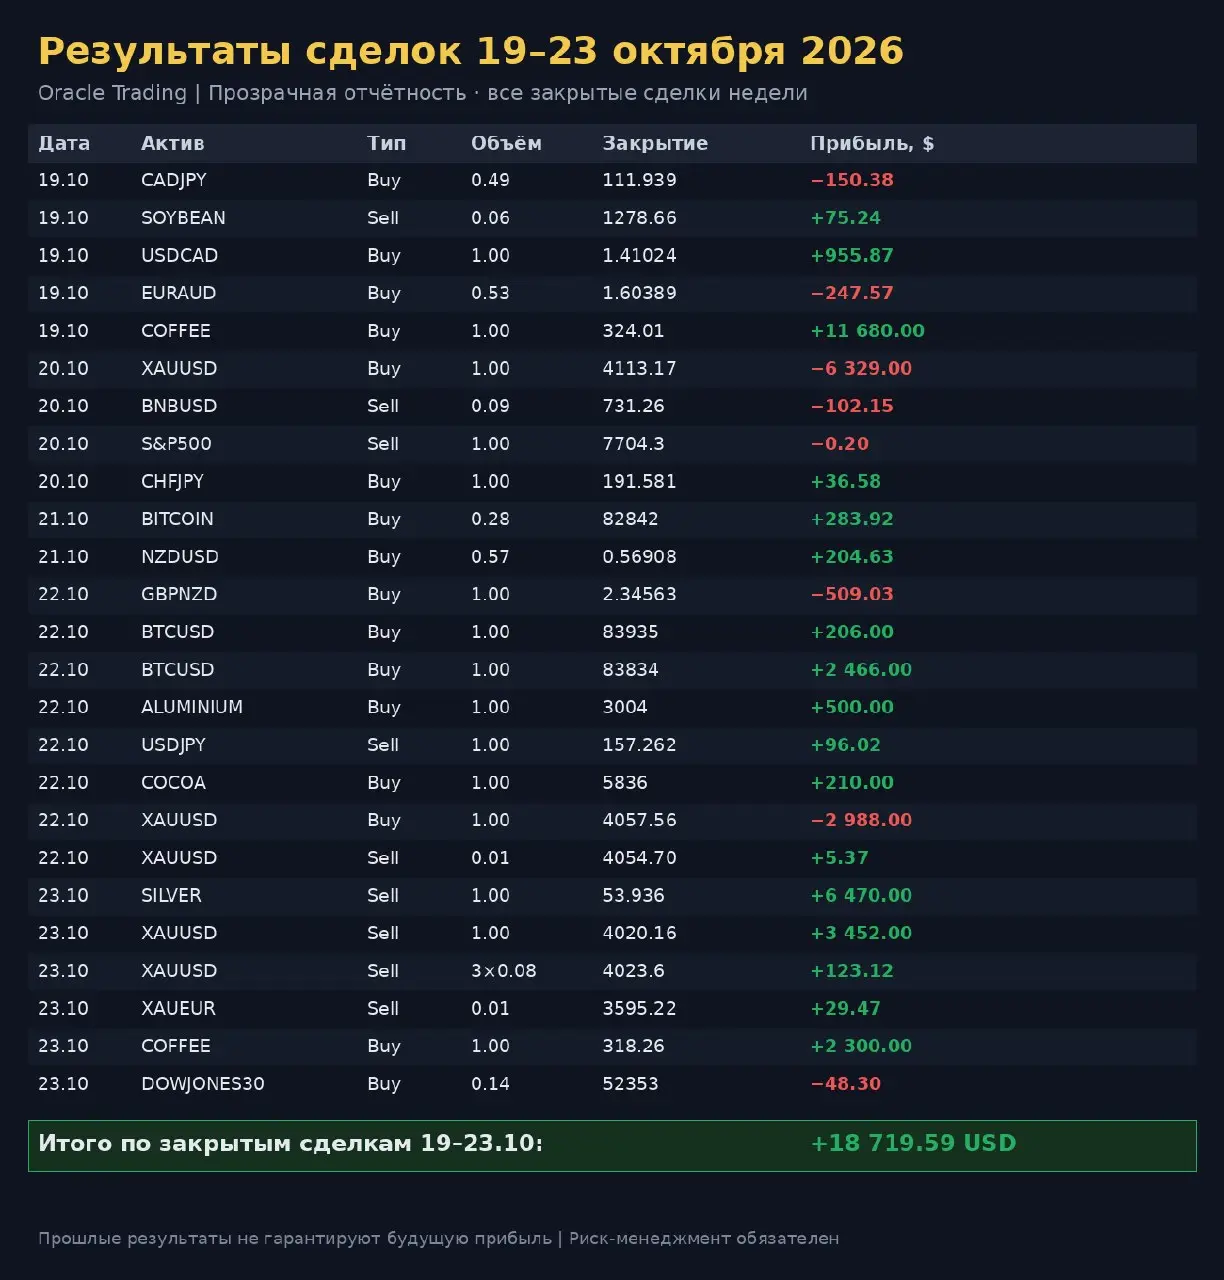The image size is (1224, 1280).
Task: Click the closing price 318.26
Action: click(x=633, y=1046)
